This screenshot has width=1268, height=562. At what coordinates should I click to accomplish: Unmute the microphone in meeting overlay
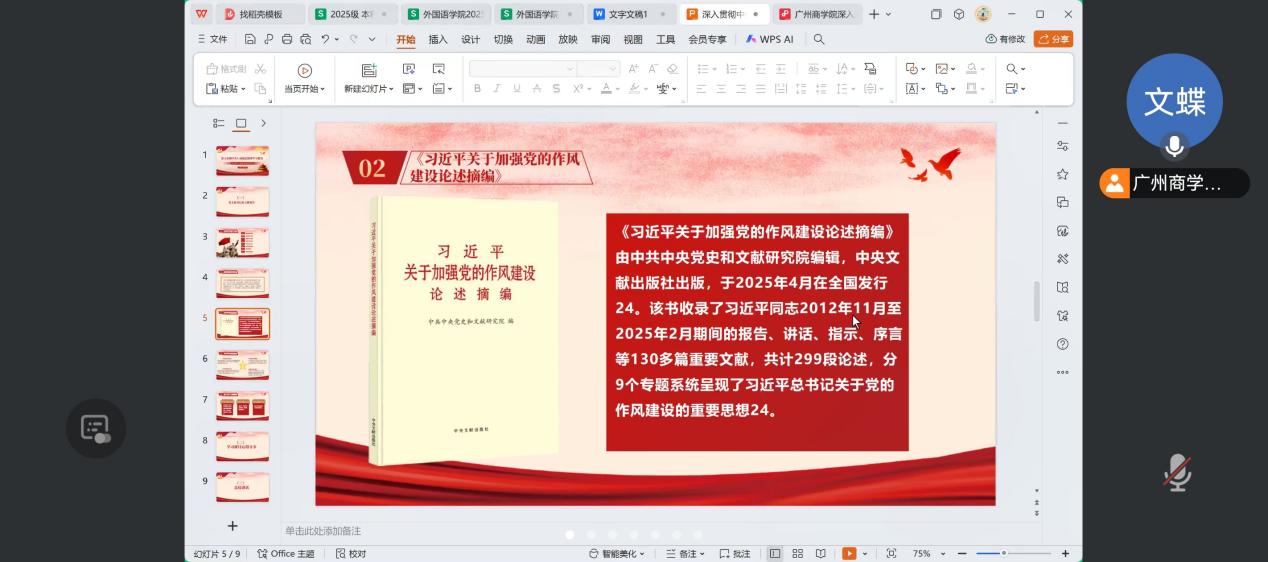pyautogui.click(x=1177, y=472)
